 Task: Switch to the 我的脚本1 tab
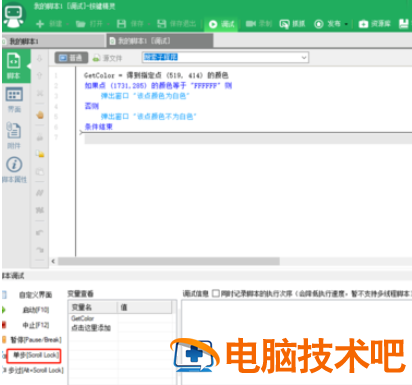pyautogui.click(x=53, y=41)
